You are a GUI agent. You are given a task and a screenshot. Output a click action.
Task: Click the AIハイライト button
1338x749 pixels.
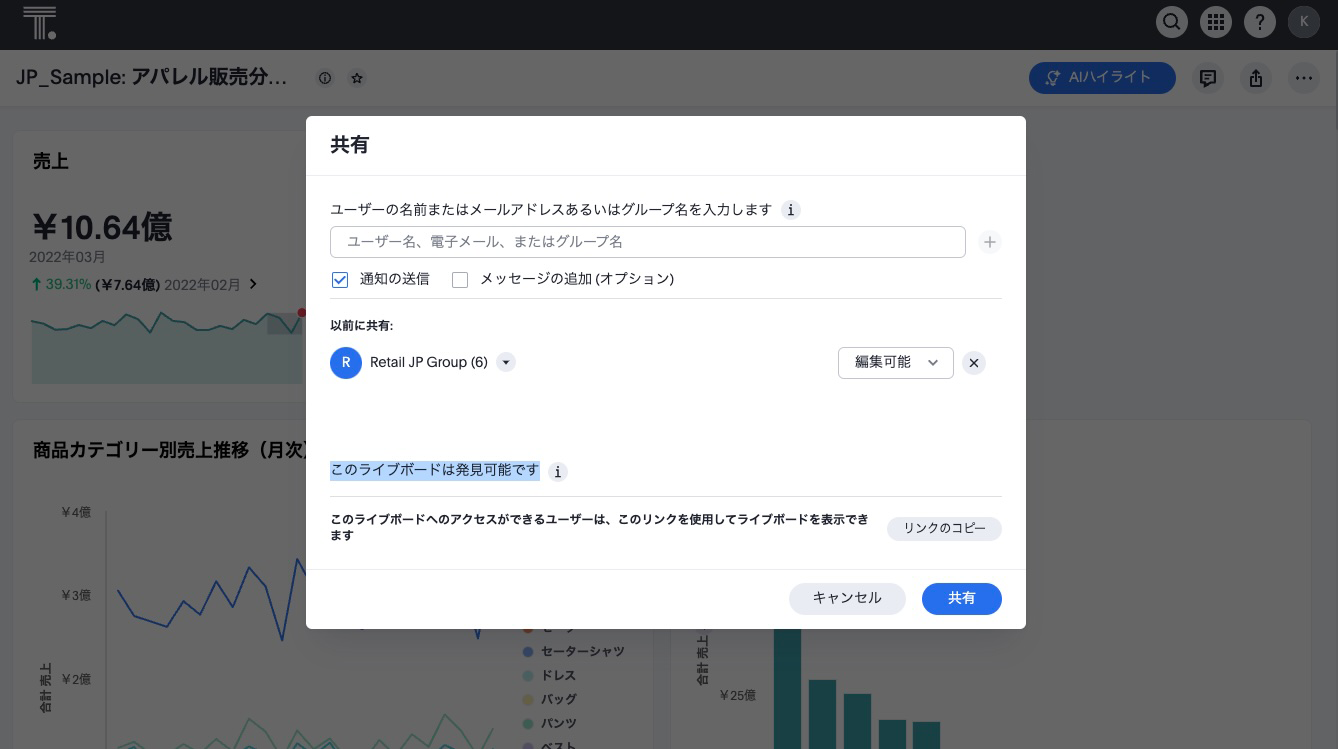pos(1102,77)
